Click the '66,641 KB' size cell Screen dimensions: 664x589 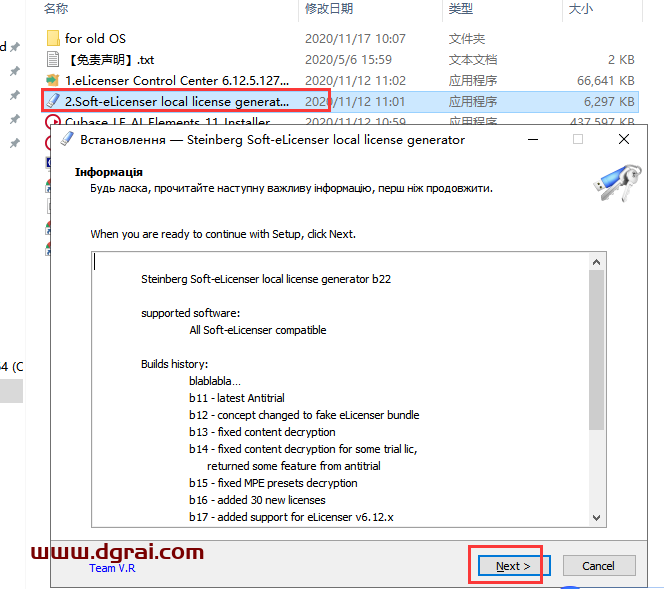click(606, 80)
